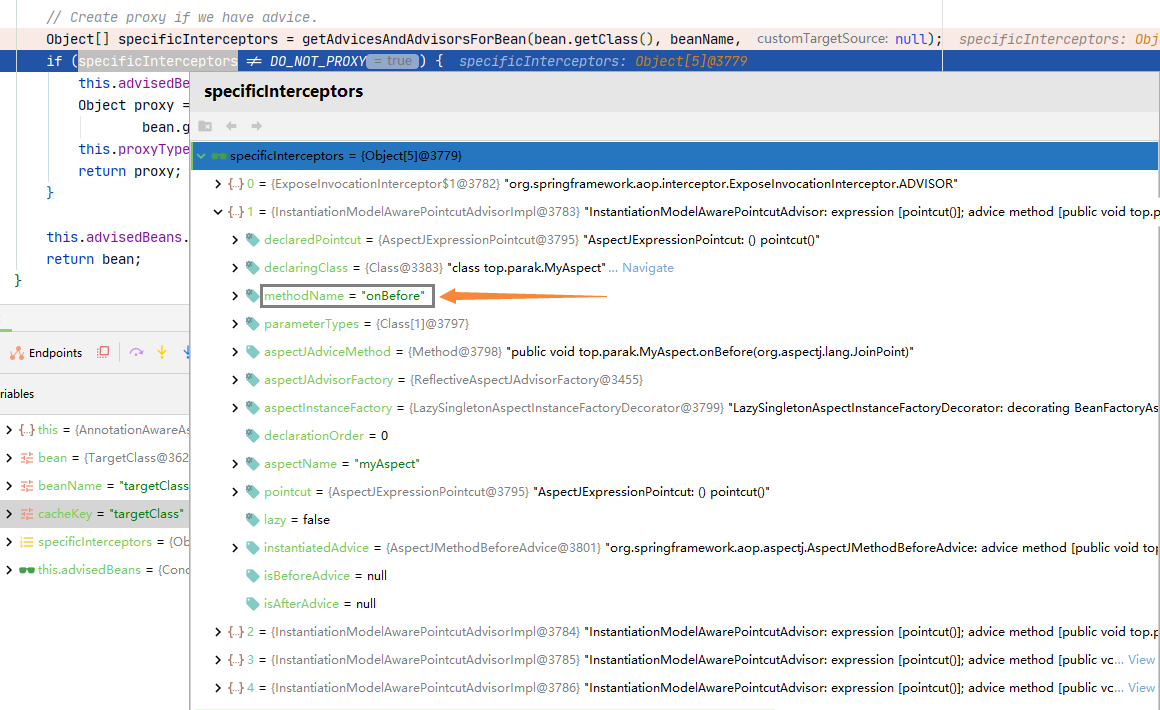Select the declarationOrder = 0 row
Image resolution: width=1160 pixels, height=710 pixels.
pos(674,436)
